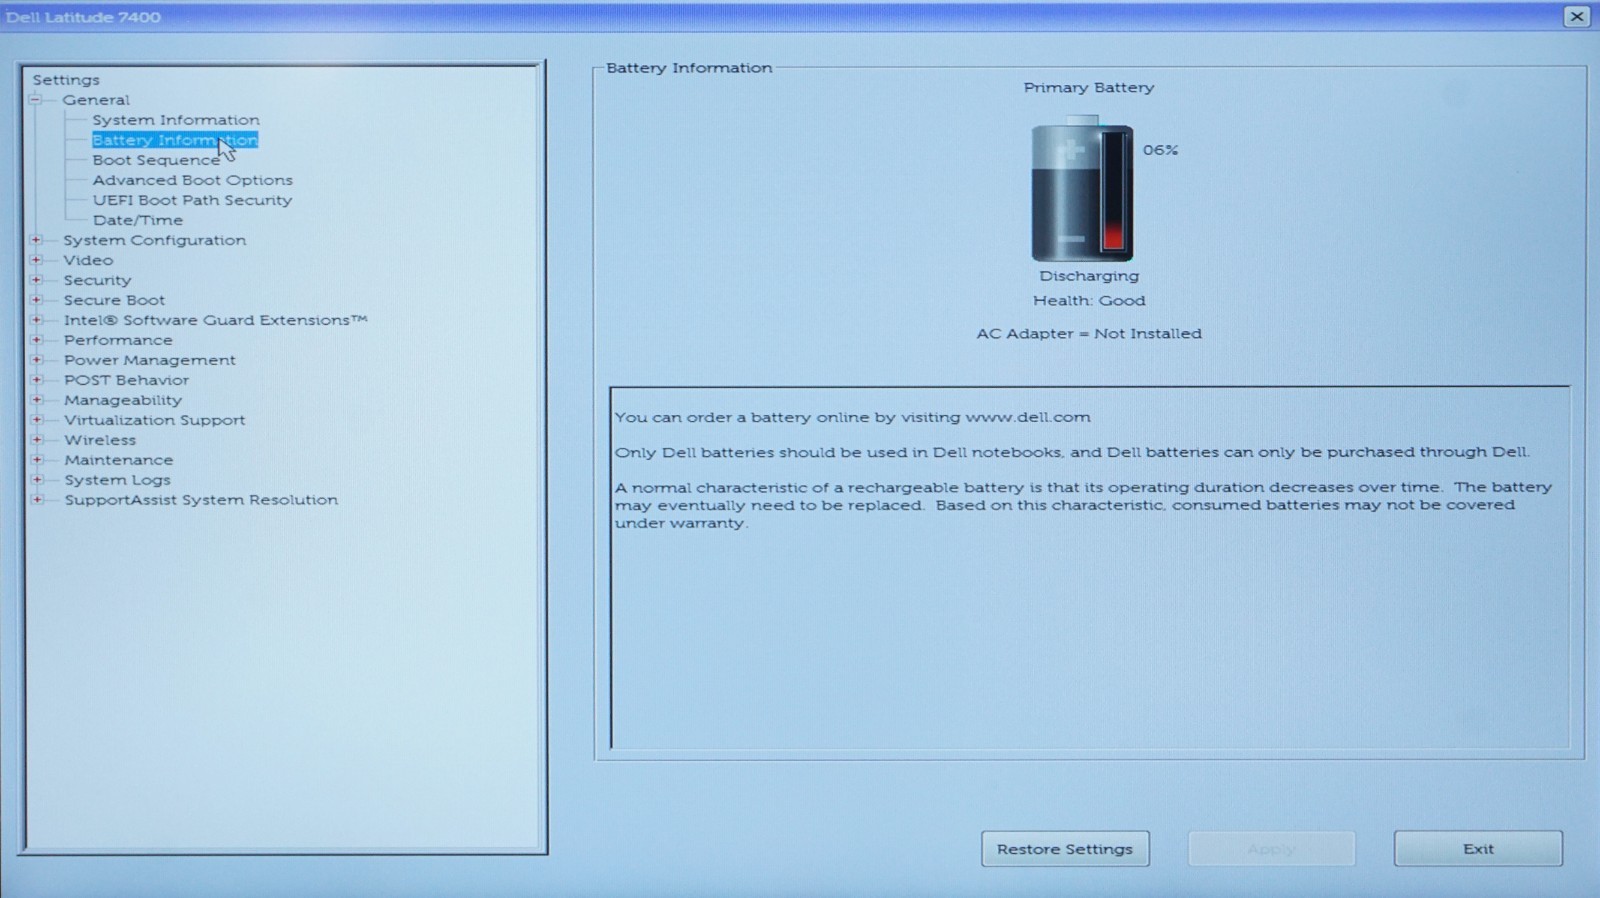Select the POST Behavior label
The image size is (1600, 898).
tap(126, 380)
